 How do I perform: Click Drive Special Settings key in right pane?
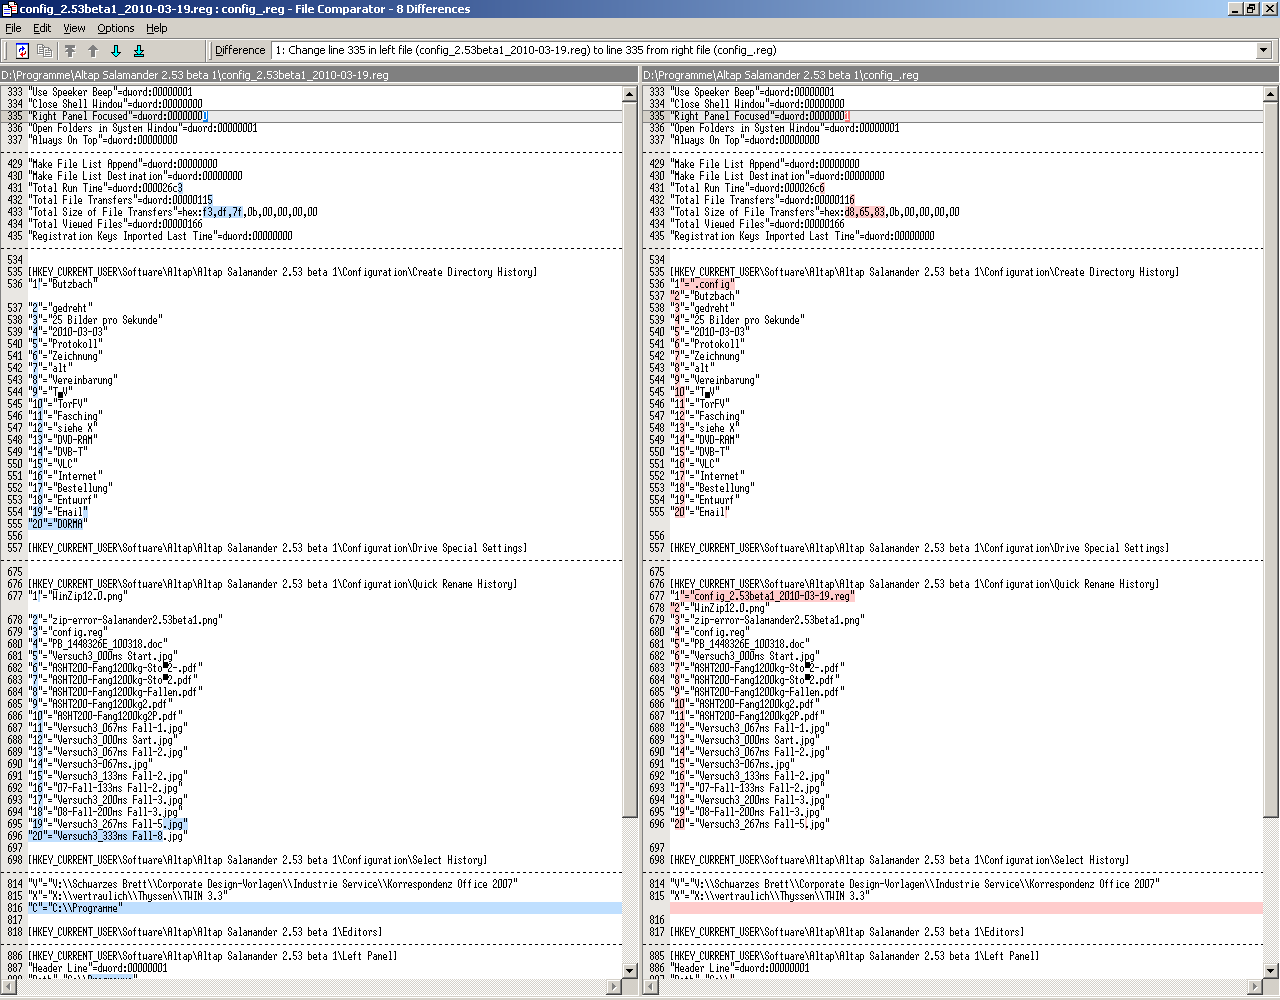pyautogui.click(x=919, y=548)
